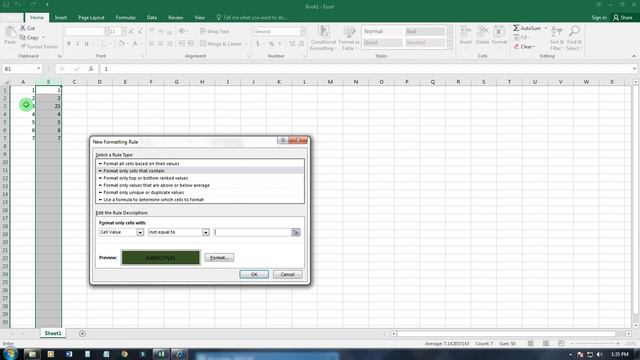Click the rule value input field
Screen dimensions: 640x360
coord(252,232)
